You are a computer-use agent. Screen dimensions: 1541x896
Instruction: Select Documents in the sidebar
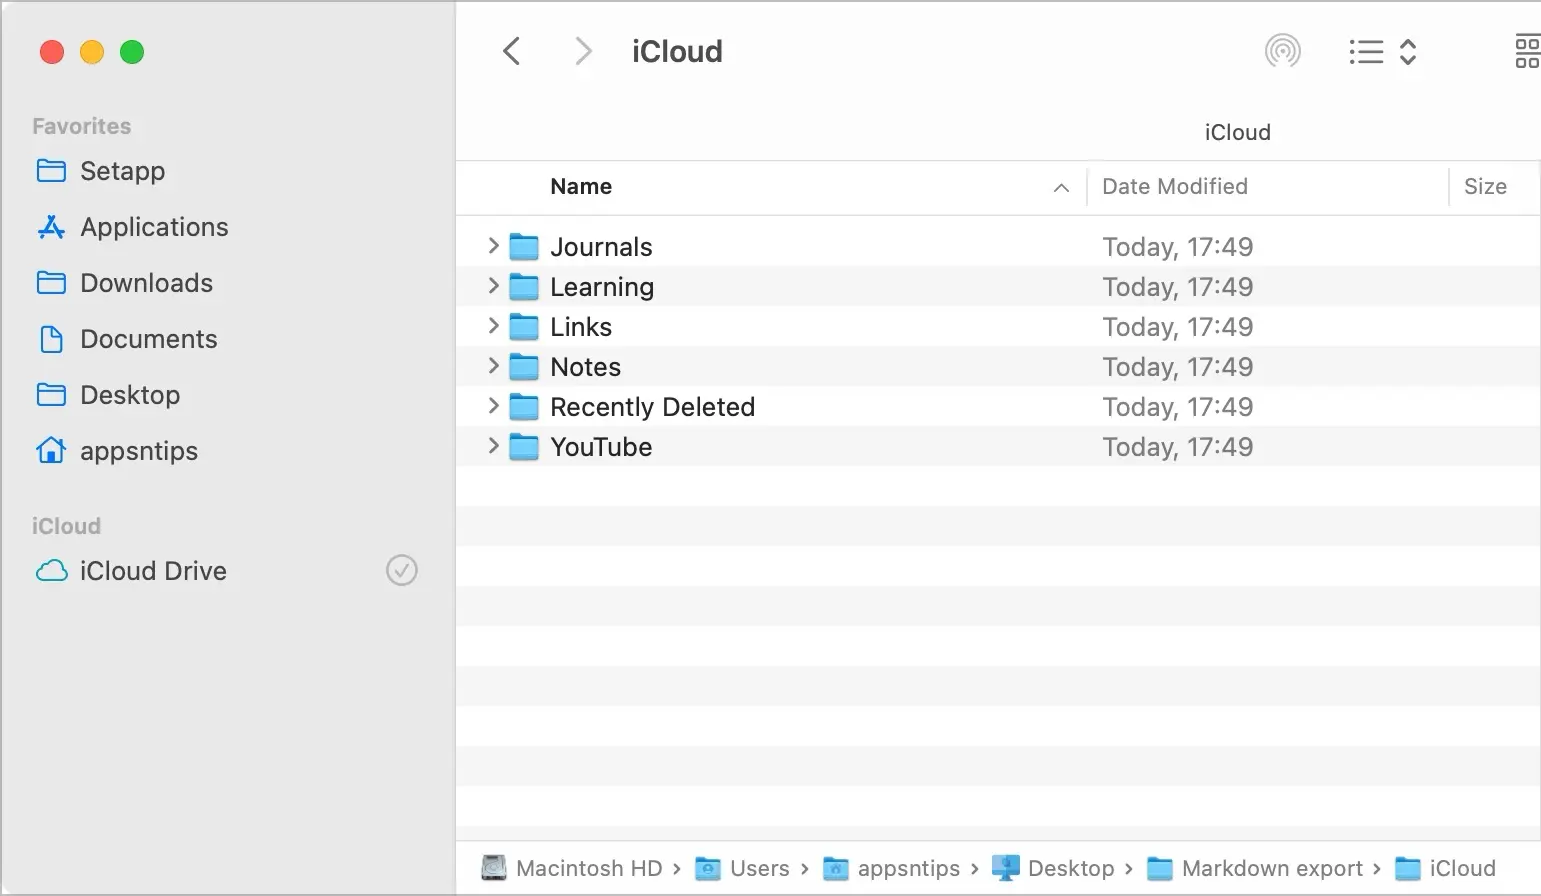pyautogui.click(x=126, y=339)
